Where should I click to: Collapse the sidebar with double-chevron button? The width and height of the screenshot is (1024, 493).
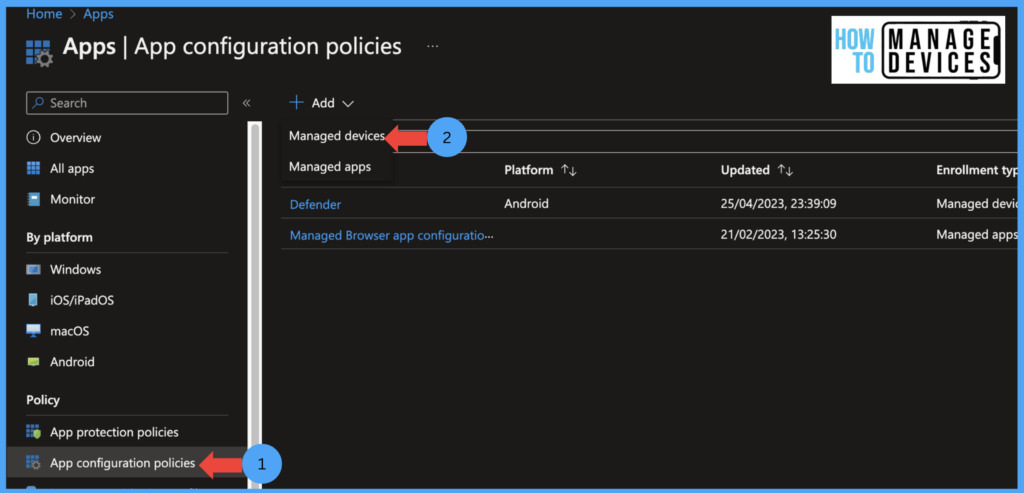(x=246, y=103)
